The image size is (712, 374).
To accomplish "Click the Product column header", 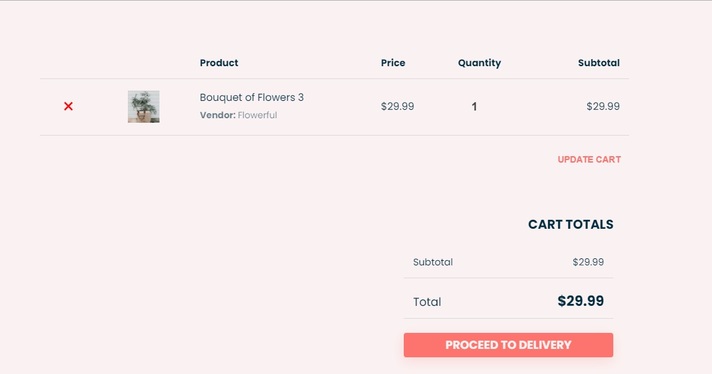I will [219, 63].
